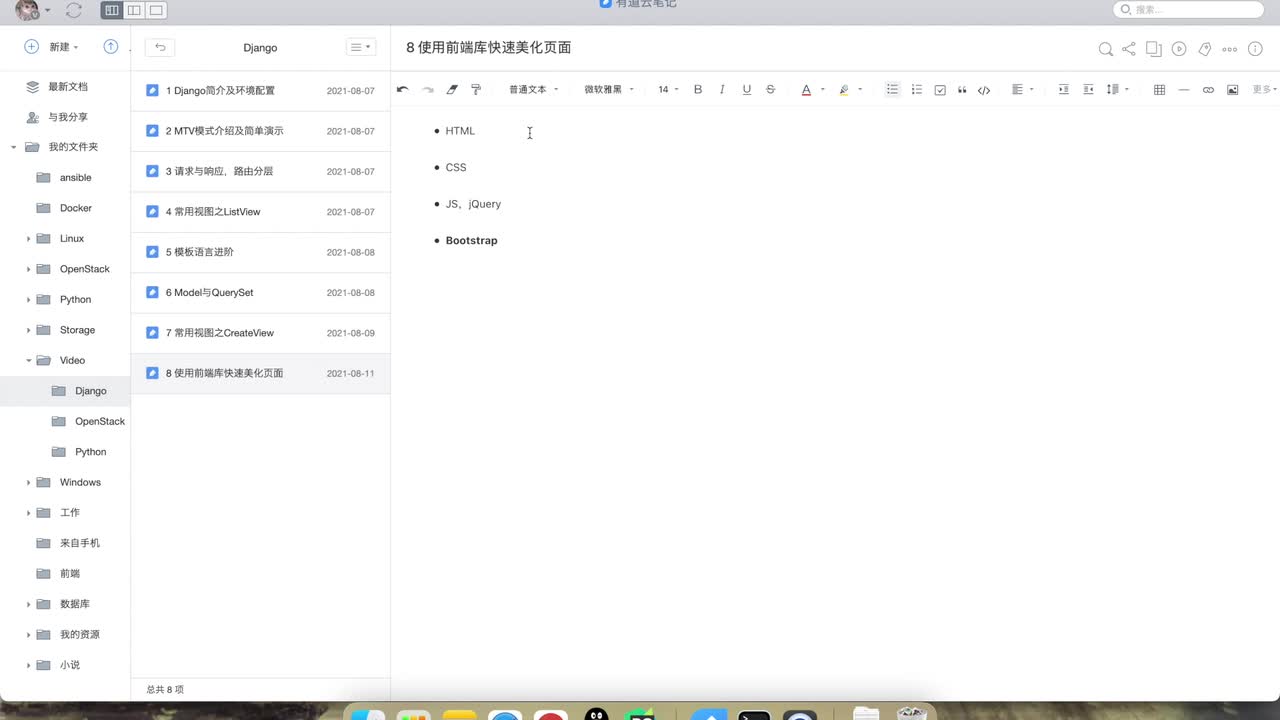
Task: Add a tag to the note
Action: point(1204,49)
